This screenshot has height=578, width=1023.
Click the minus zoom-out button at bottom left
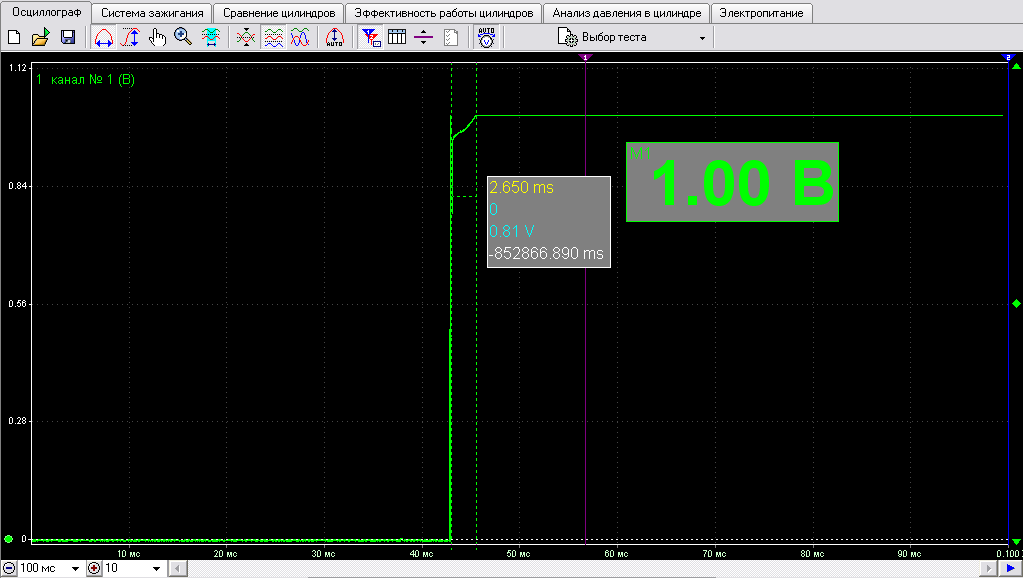coord(9,568)
